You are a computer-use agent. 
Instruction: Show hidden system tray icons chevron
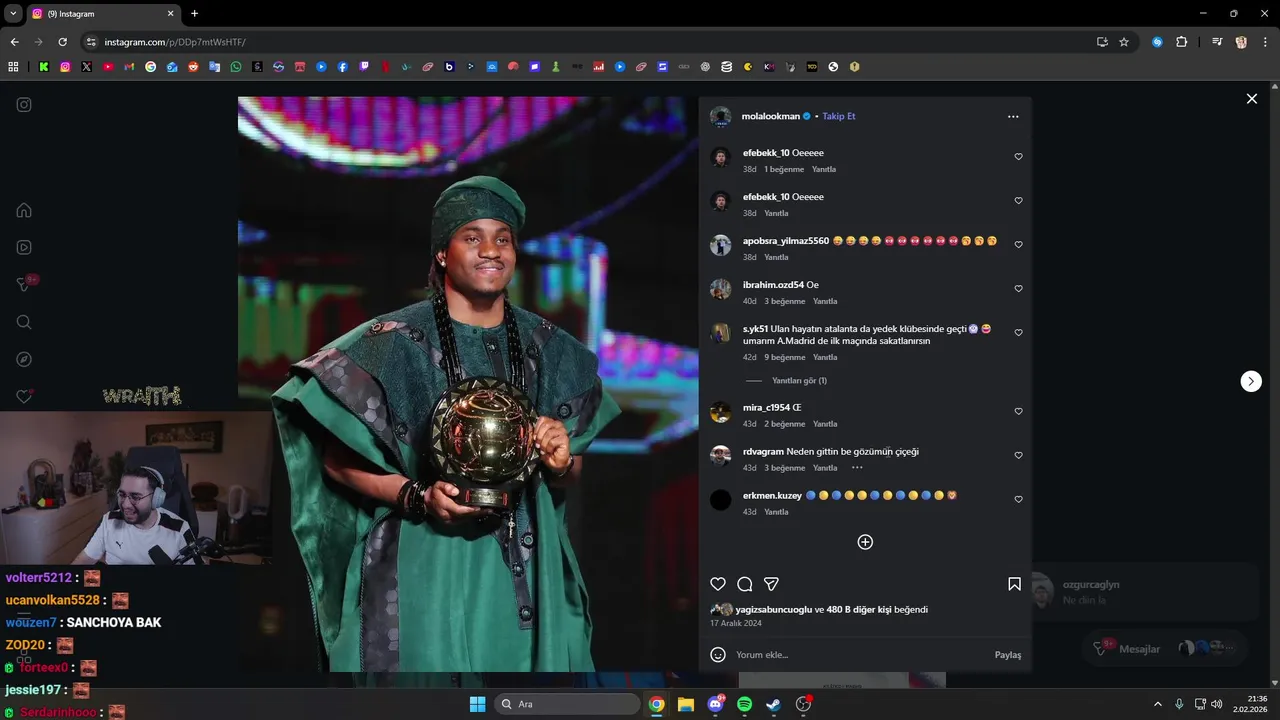click(1160, 704)
